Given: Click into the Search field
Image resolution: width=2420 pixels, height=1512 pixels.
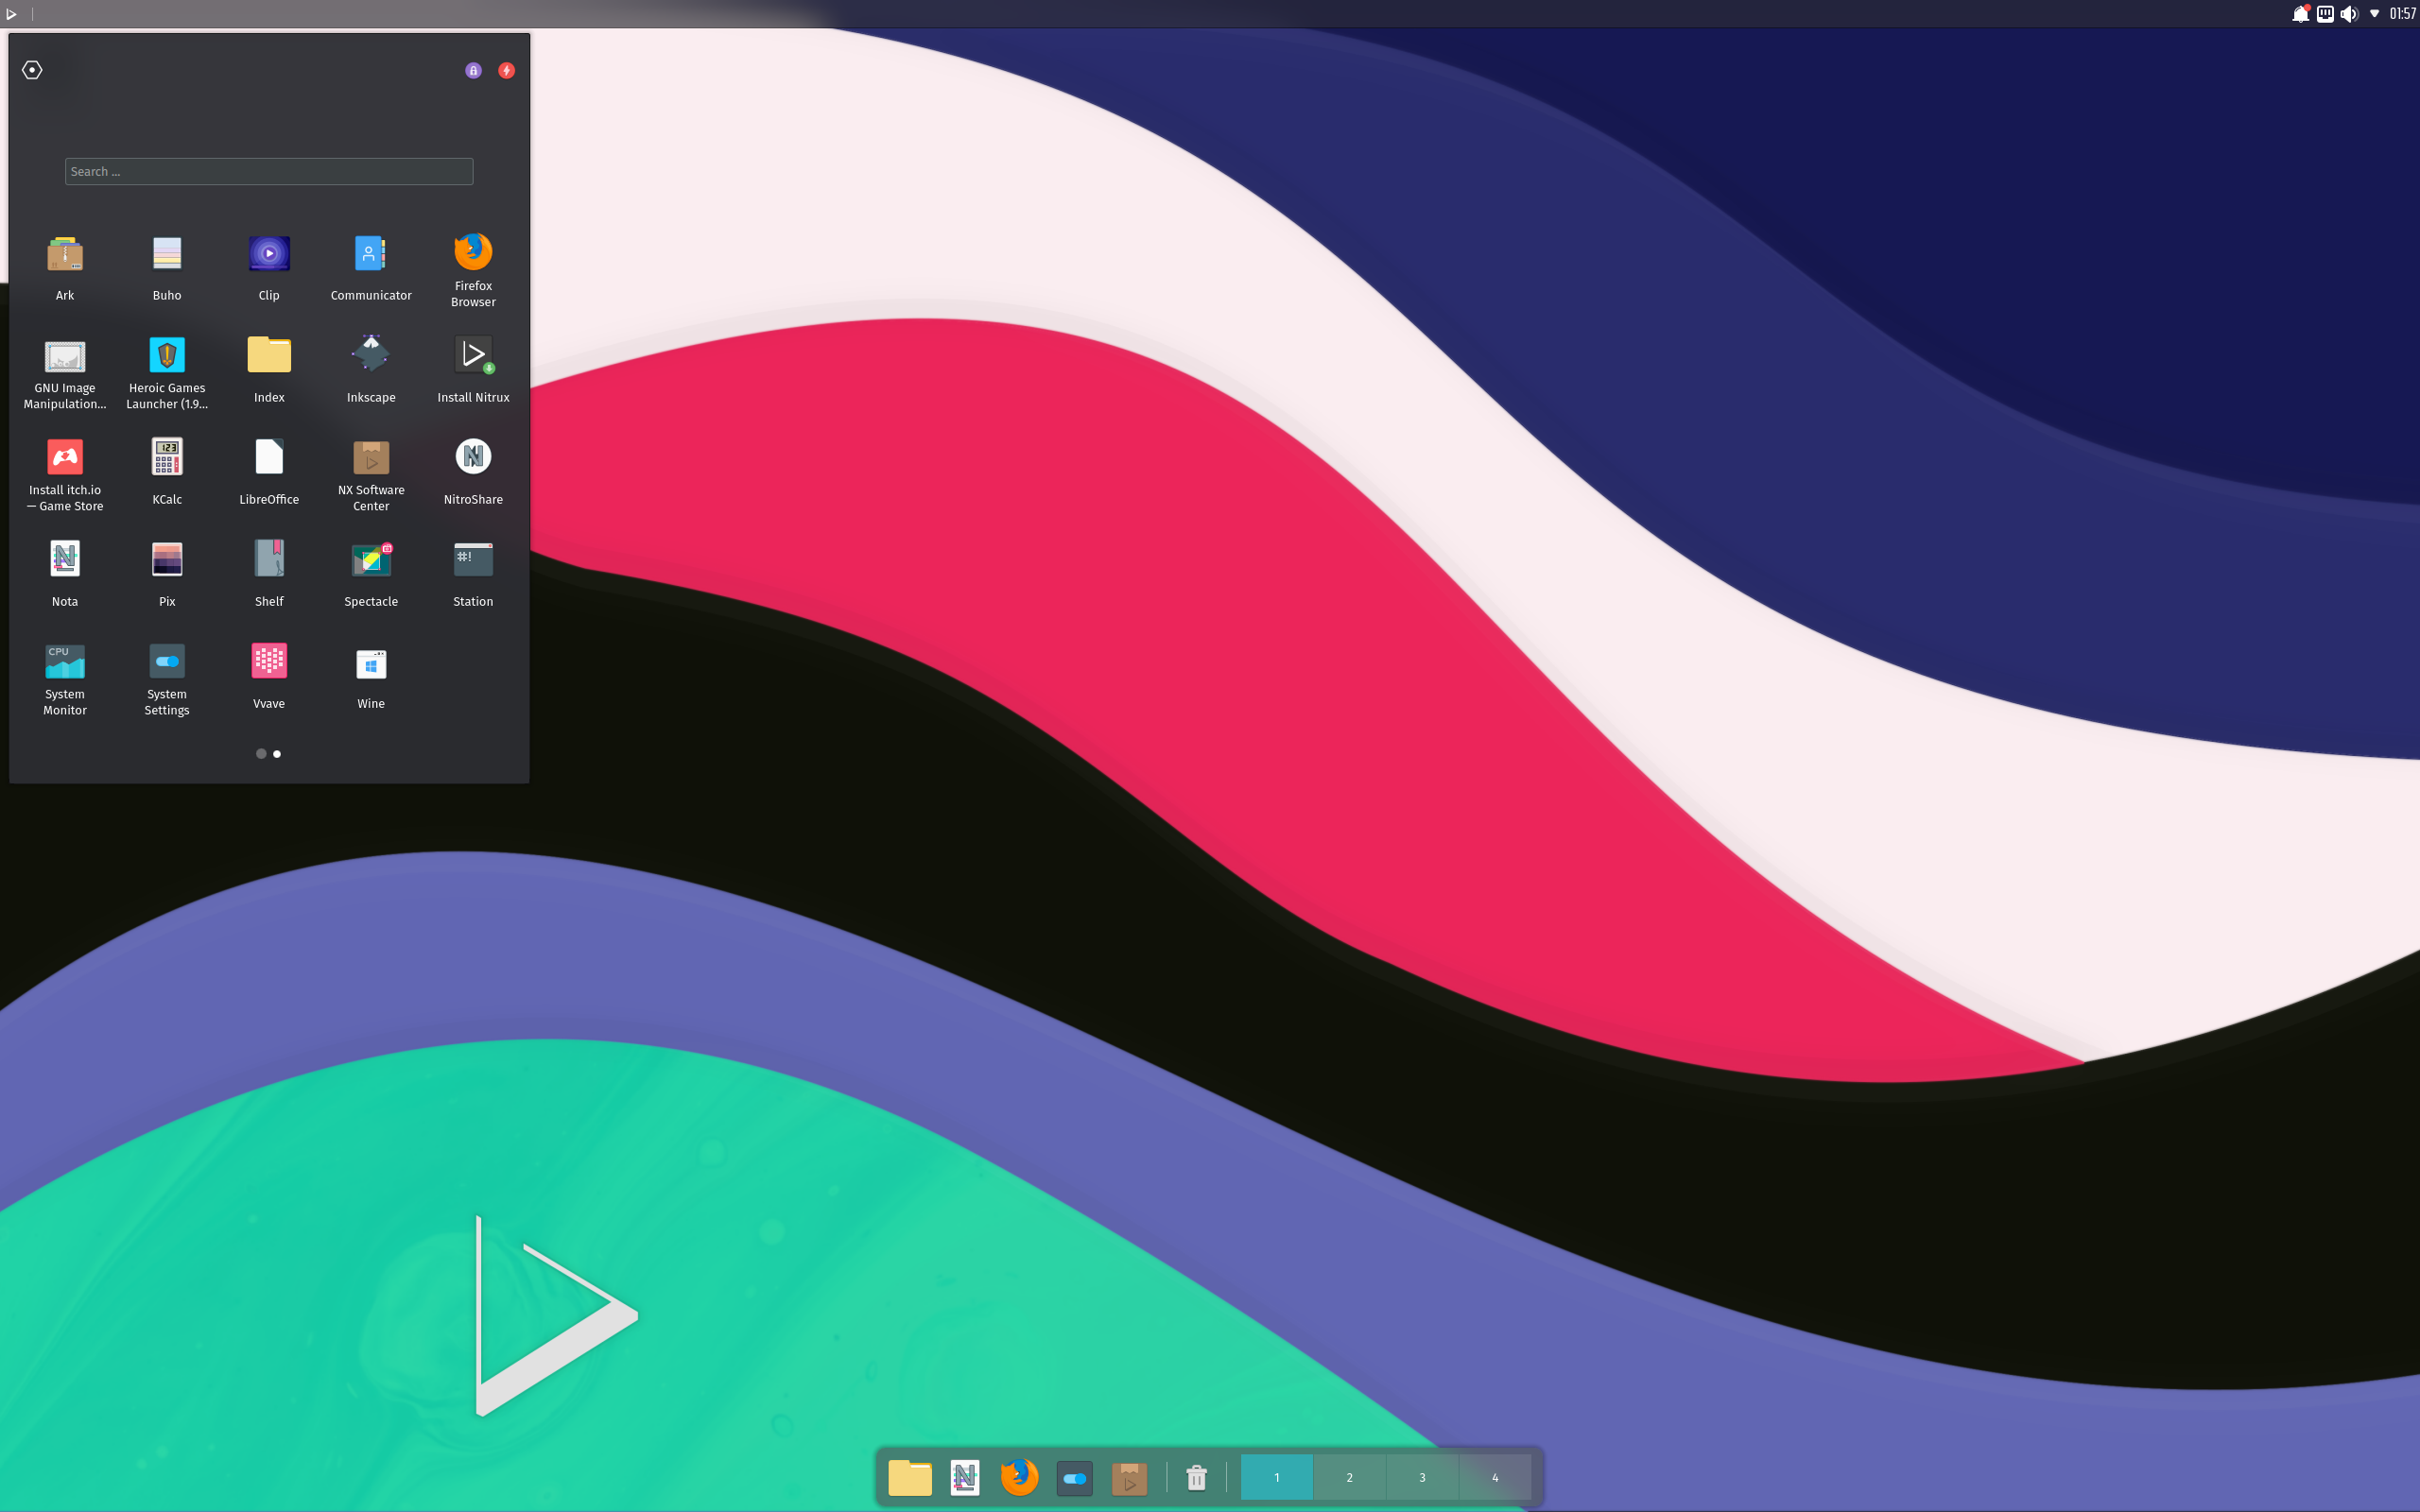Looking at the screenshot, I should tap(269, 171).
